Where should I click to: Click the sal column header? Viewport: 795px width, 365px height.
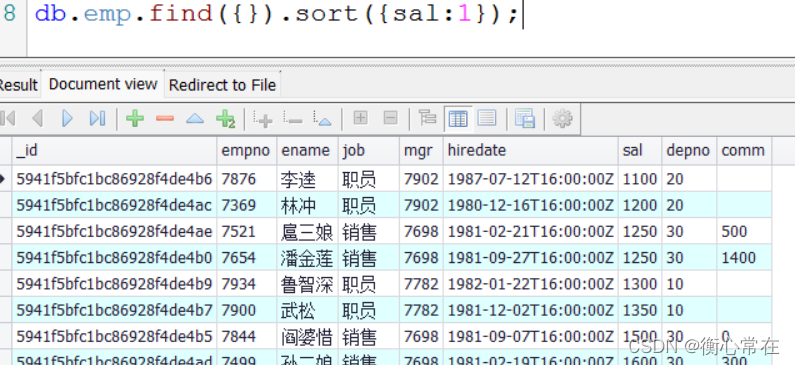click(x=640, y=151)
